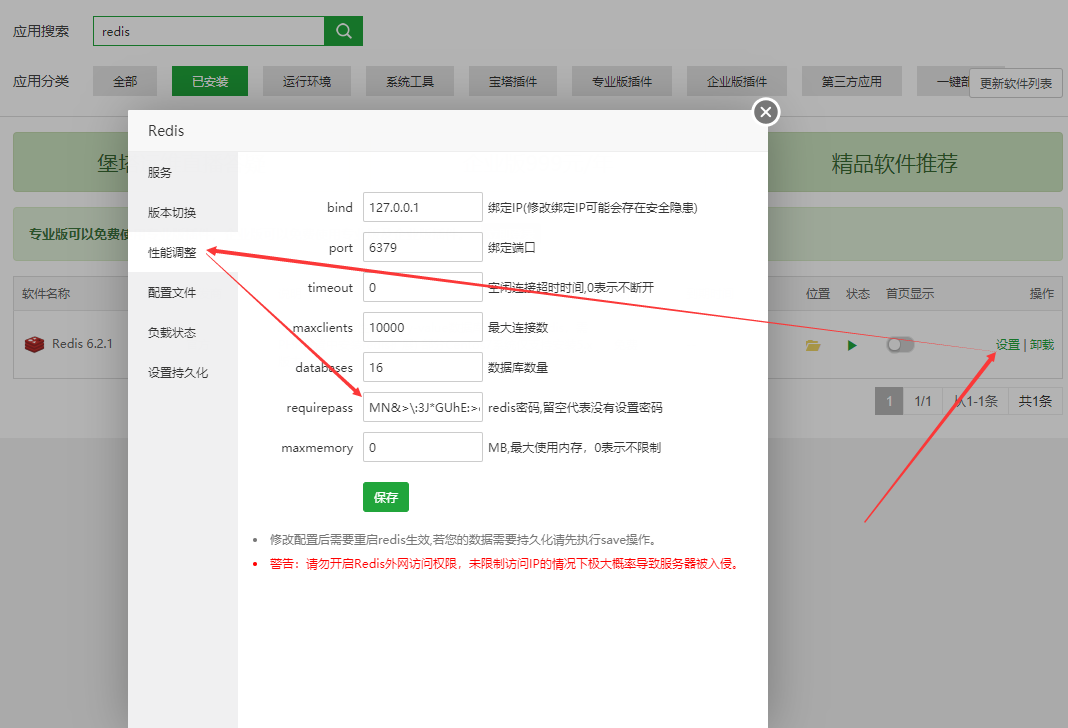This screenshot has height=728, width=1068.
Task: Toggle the 首页显示 switch for Redis
Action: 899,343
